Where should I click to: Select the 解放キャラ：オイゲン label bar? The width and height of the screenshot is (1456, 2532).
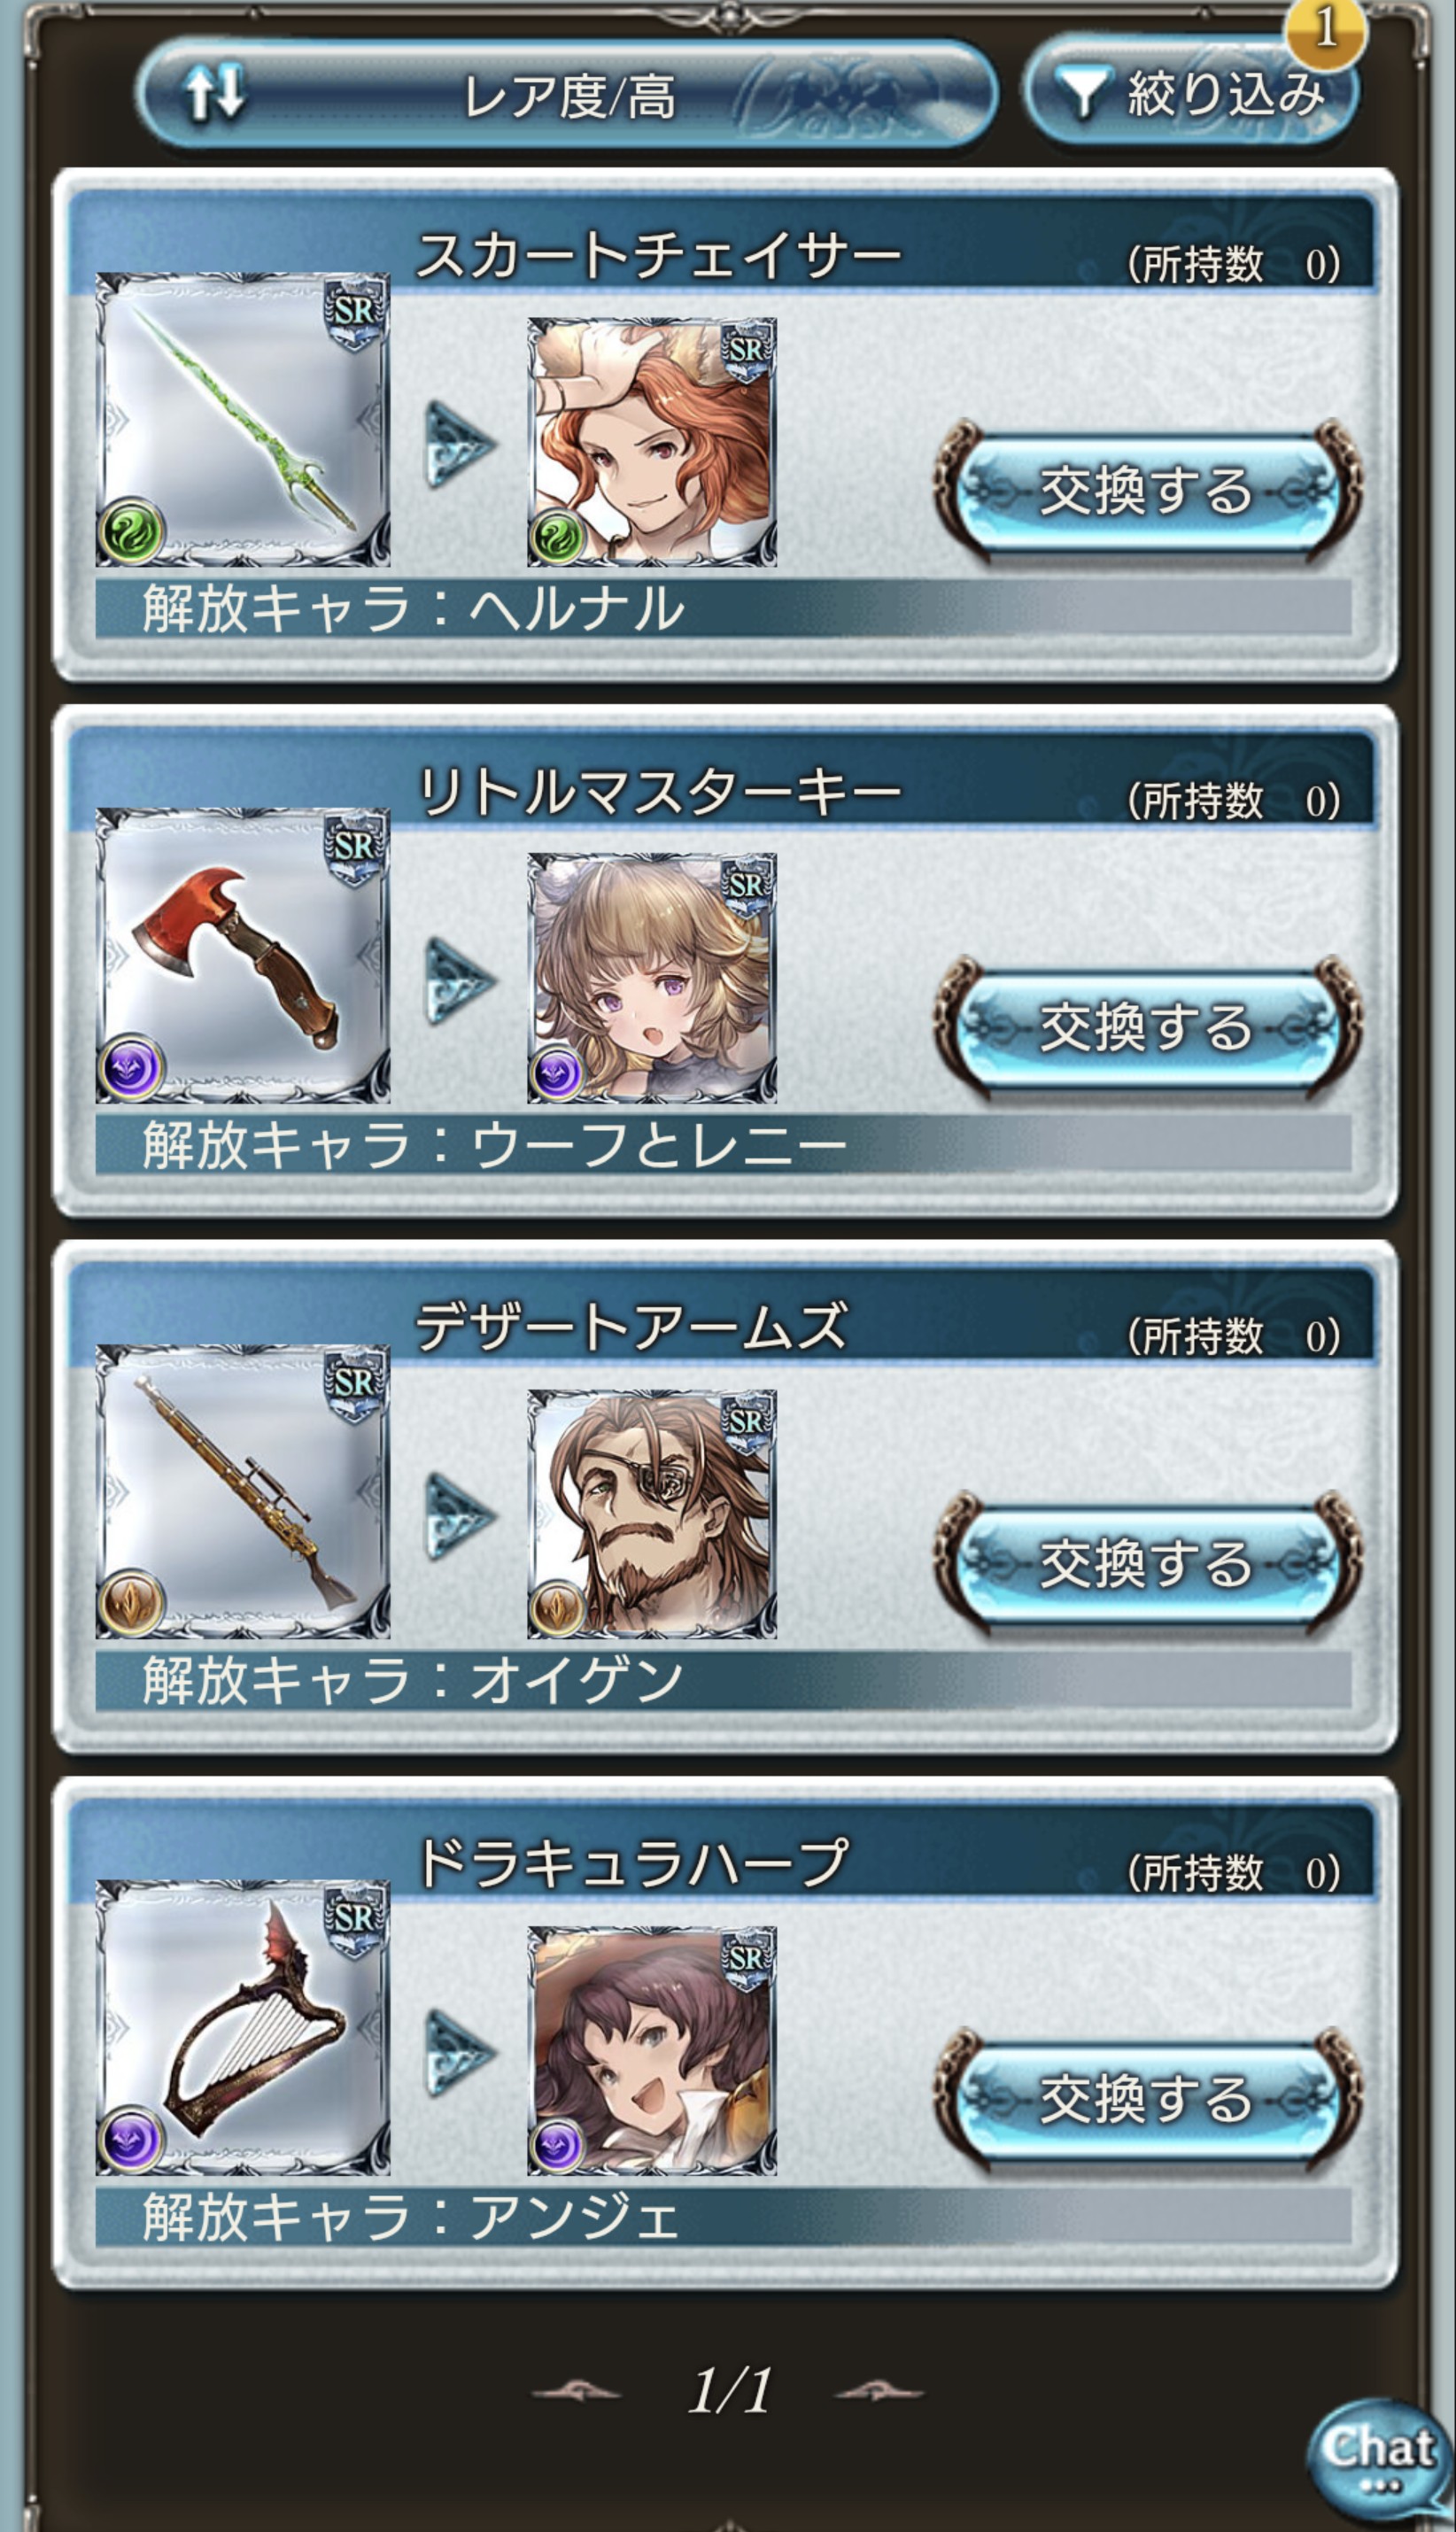(x=723, y=1680)
